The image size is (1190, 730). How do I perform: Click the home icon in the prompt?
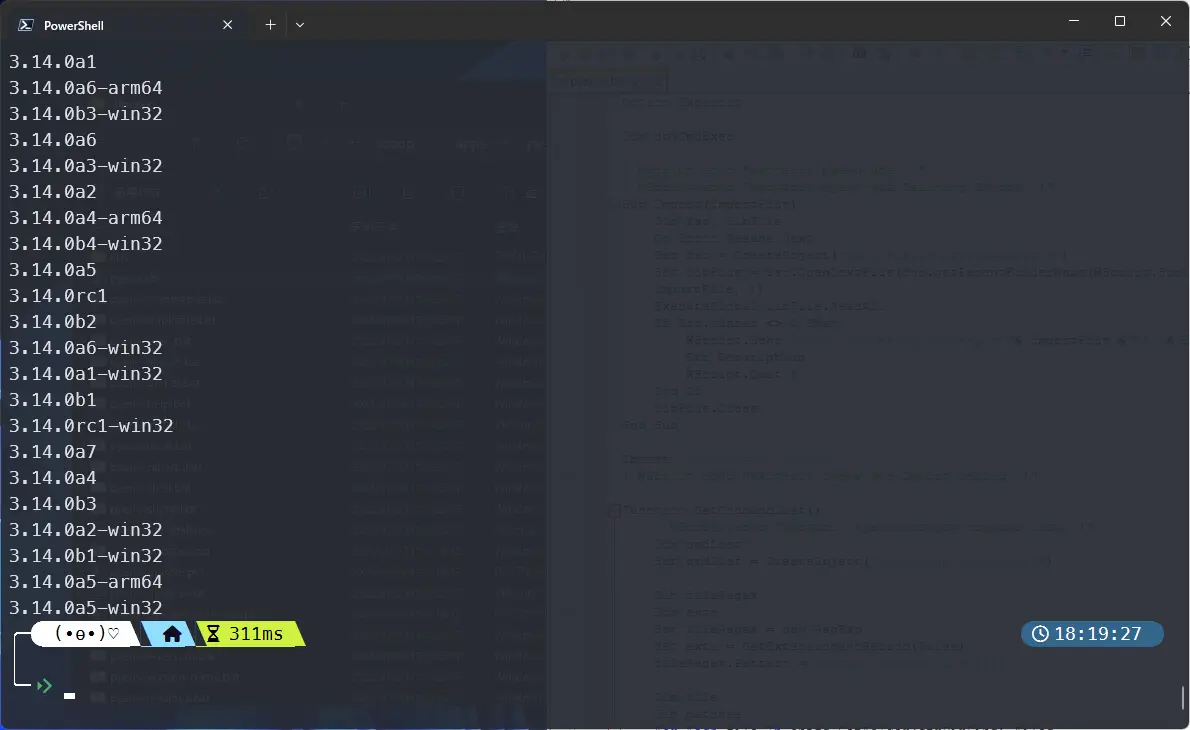click(172, 634)
